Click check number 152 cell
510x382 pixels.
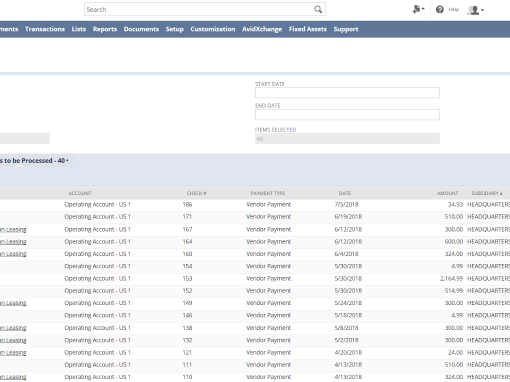tap(187, 291)
